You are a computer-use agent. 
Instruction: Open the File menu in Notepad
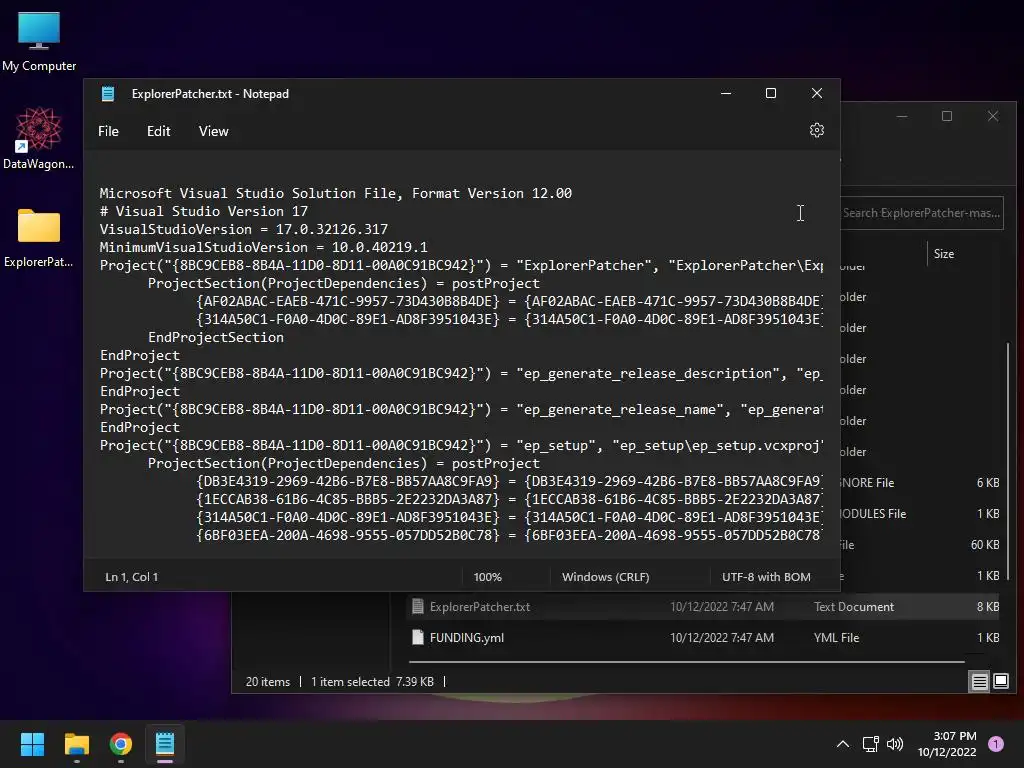pyautogui.click(x=108, y=131)
